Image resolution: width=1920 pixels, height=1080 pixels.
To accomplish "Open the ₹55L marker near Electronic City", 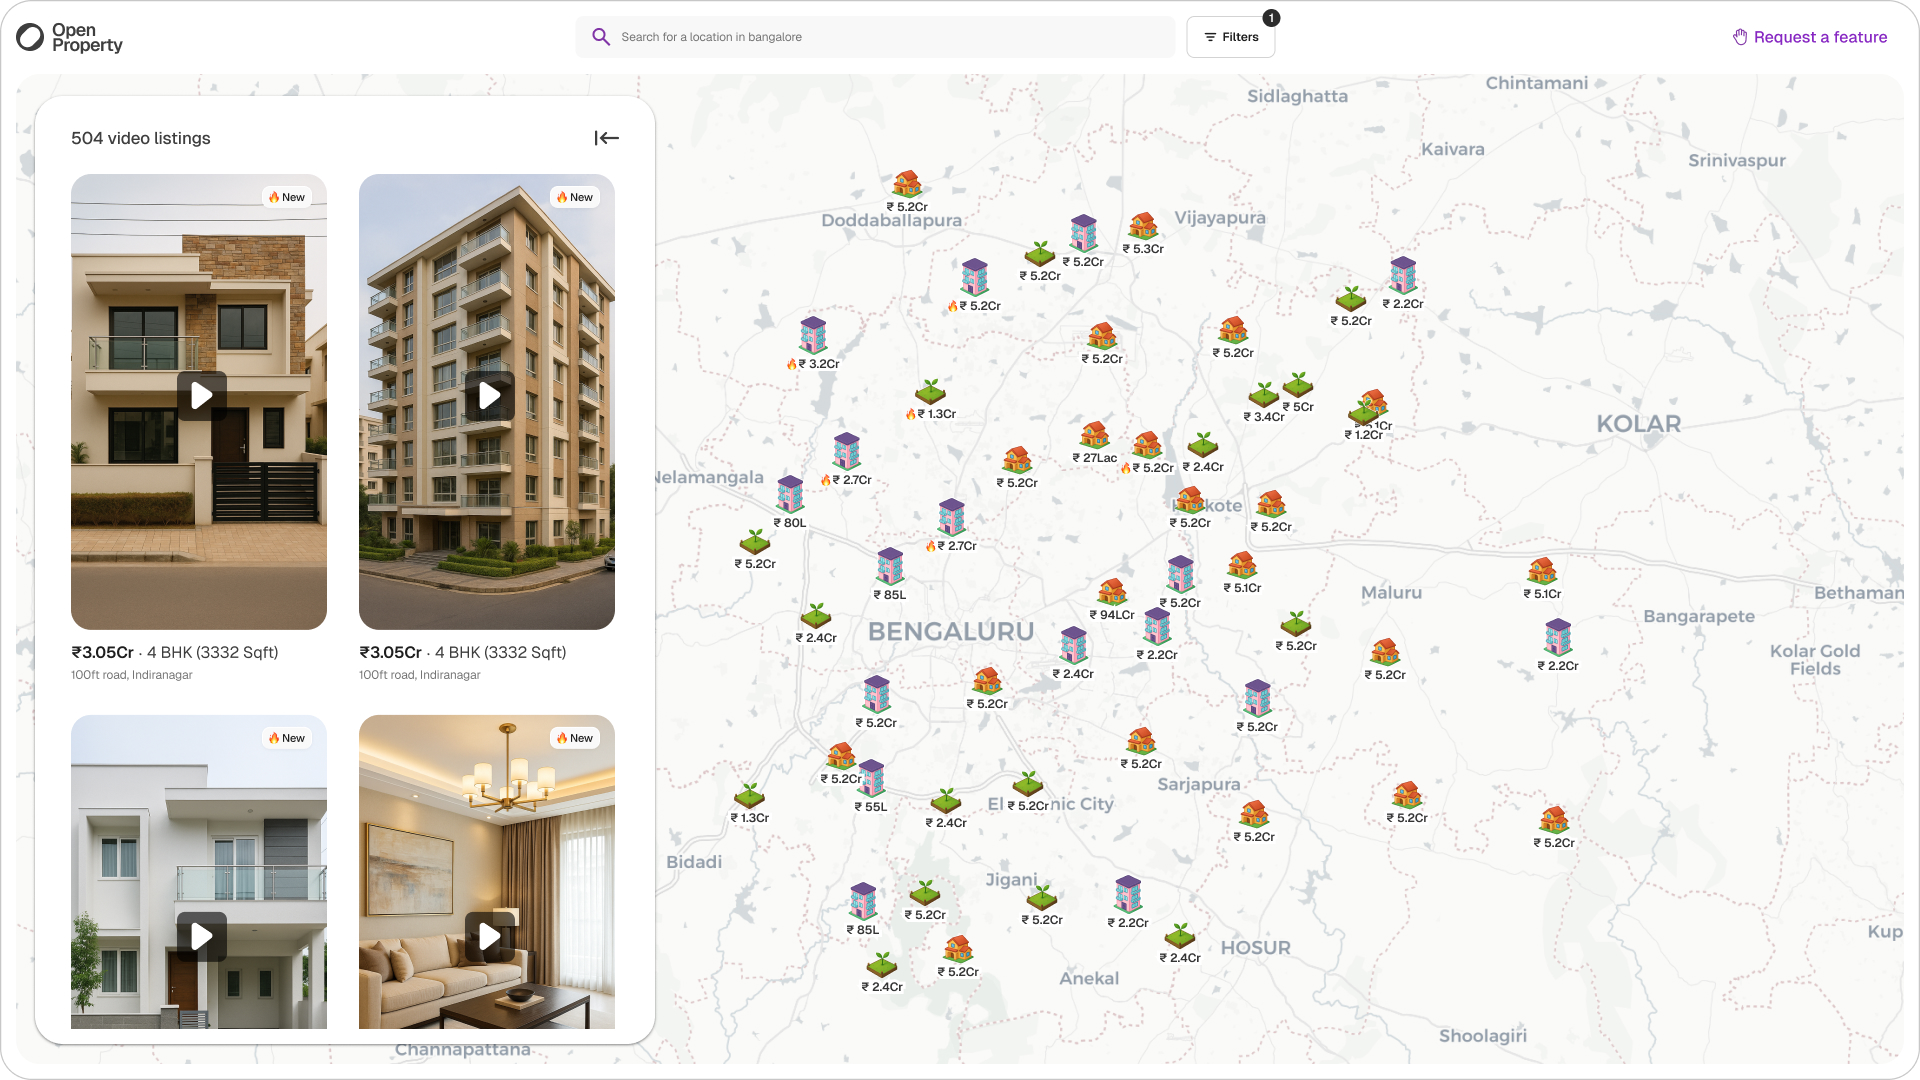I will click(871, 780).
